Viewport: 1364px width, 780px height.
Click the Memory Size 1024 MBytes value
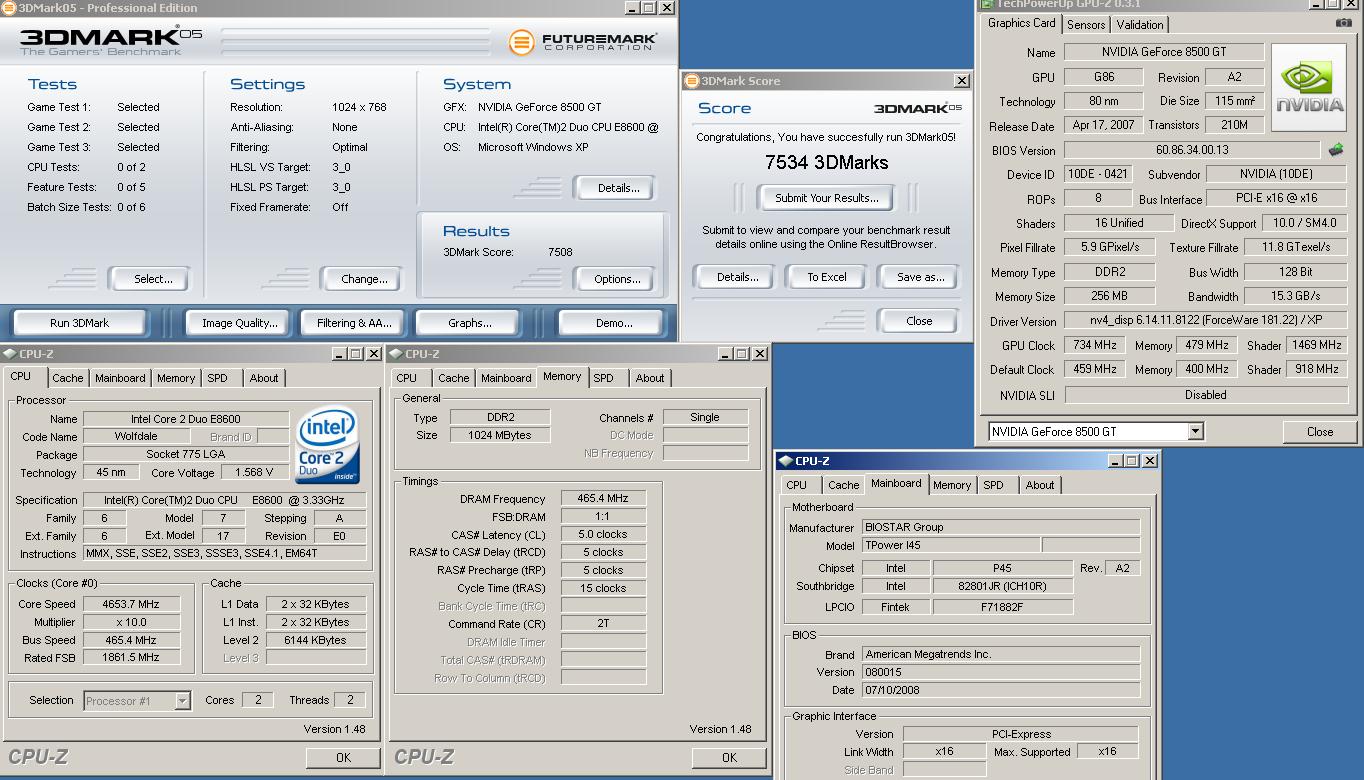[x=498, y=435]
